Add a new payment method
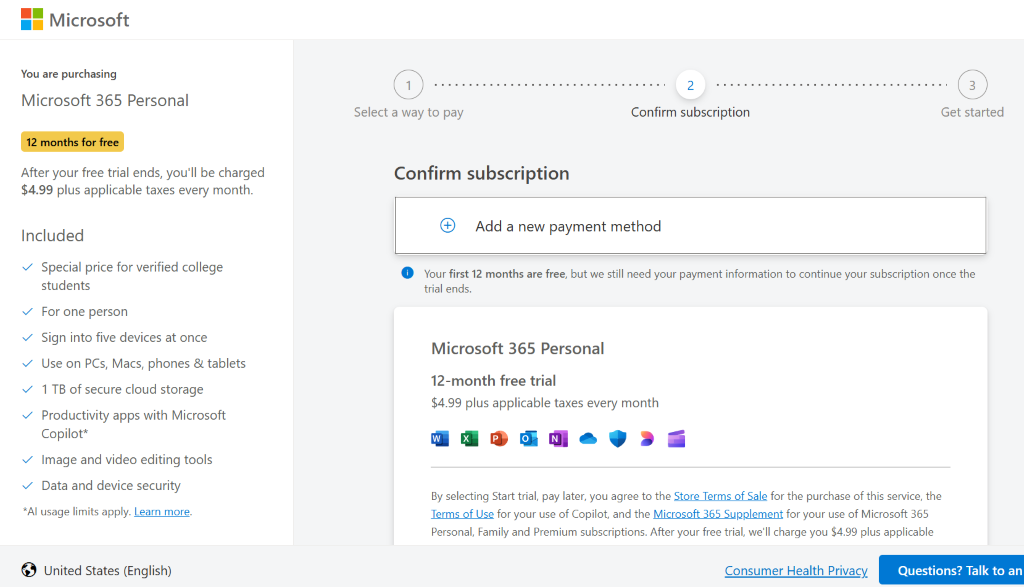The height and width of the screenshot is (587, 1024). (x=568, y=226)
